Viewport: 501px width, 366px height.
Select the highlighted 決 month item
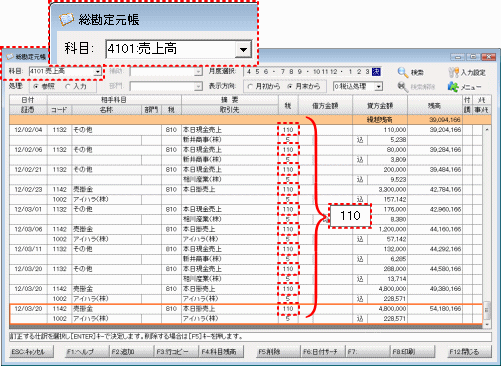click(x=376, y=71)
